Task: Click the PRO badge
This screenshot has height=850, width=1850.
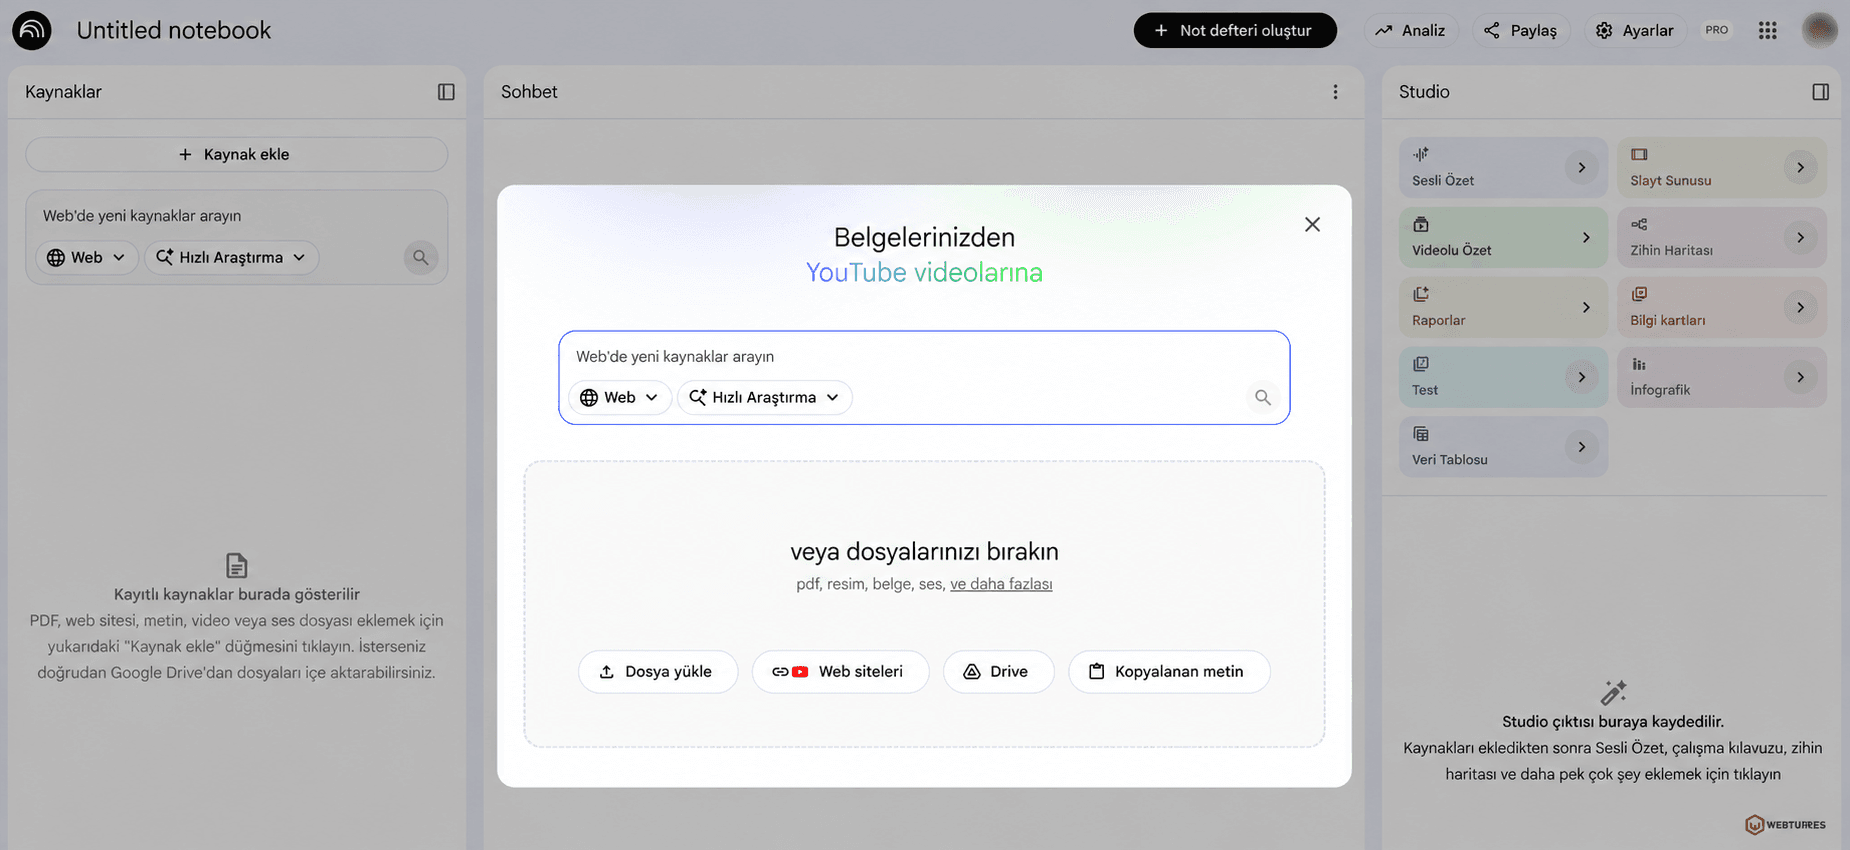Action: click(x=1717, y=30)
